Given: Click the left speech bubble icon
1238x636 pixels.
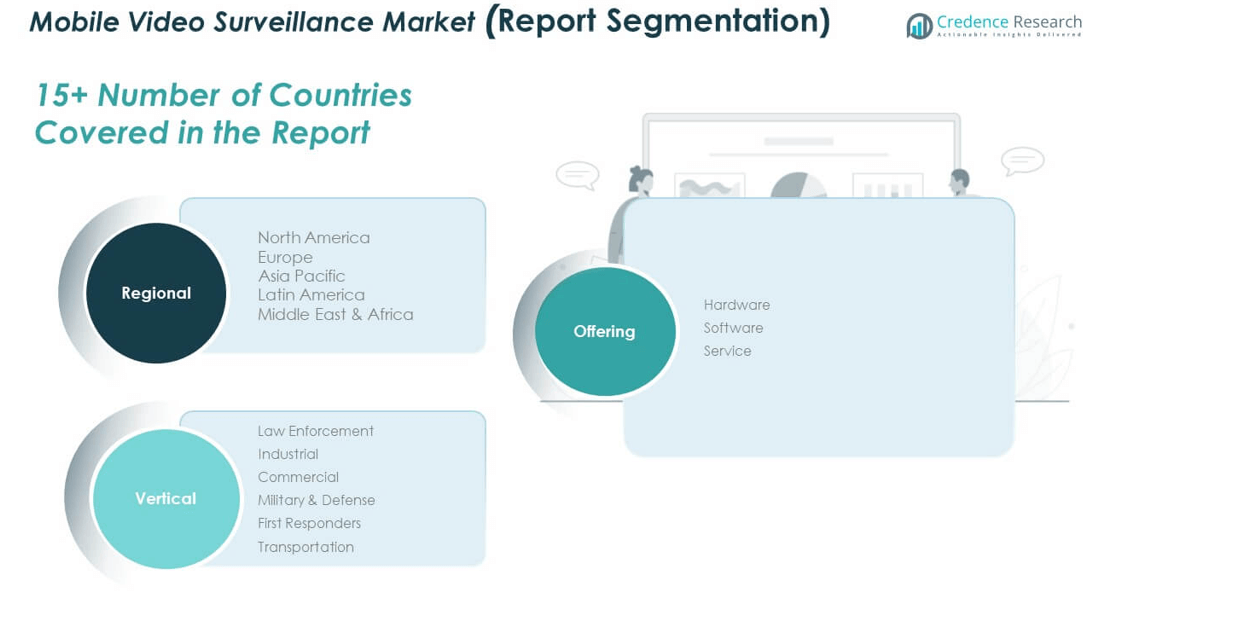Looking at the screenshot, I should 577,175.
